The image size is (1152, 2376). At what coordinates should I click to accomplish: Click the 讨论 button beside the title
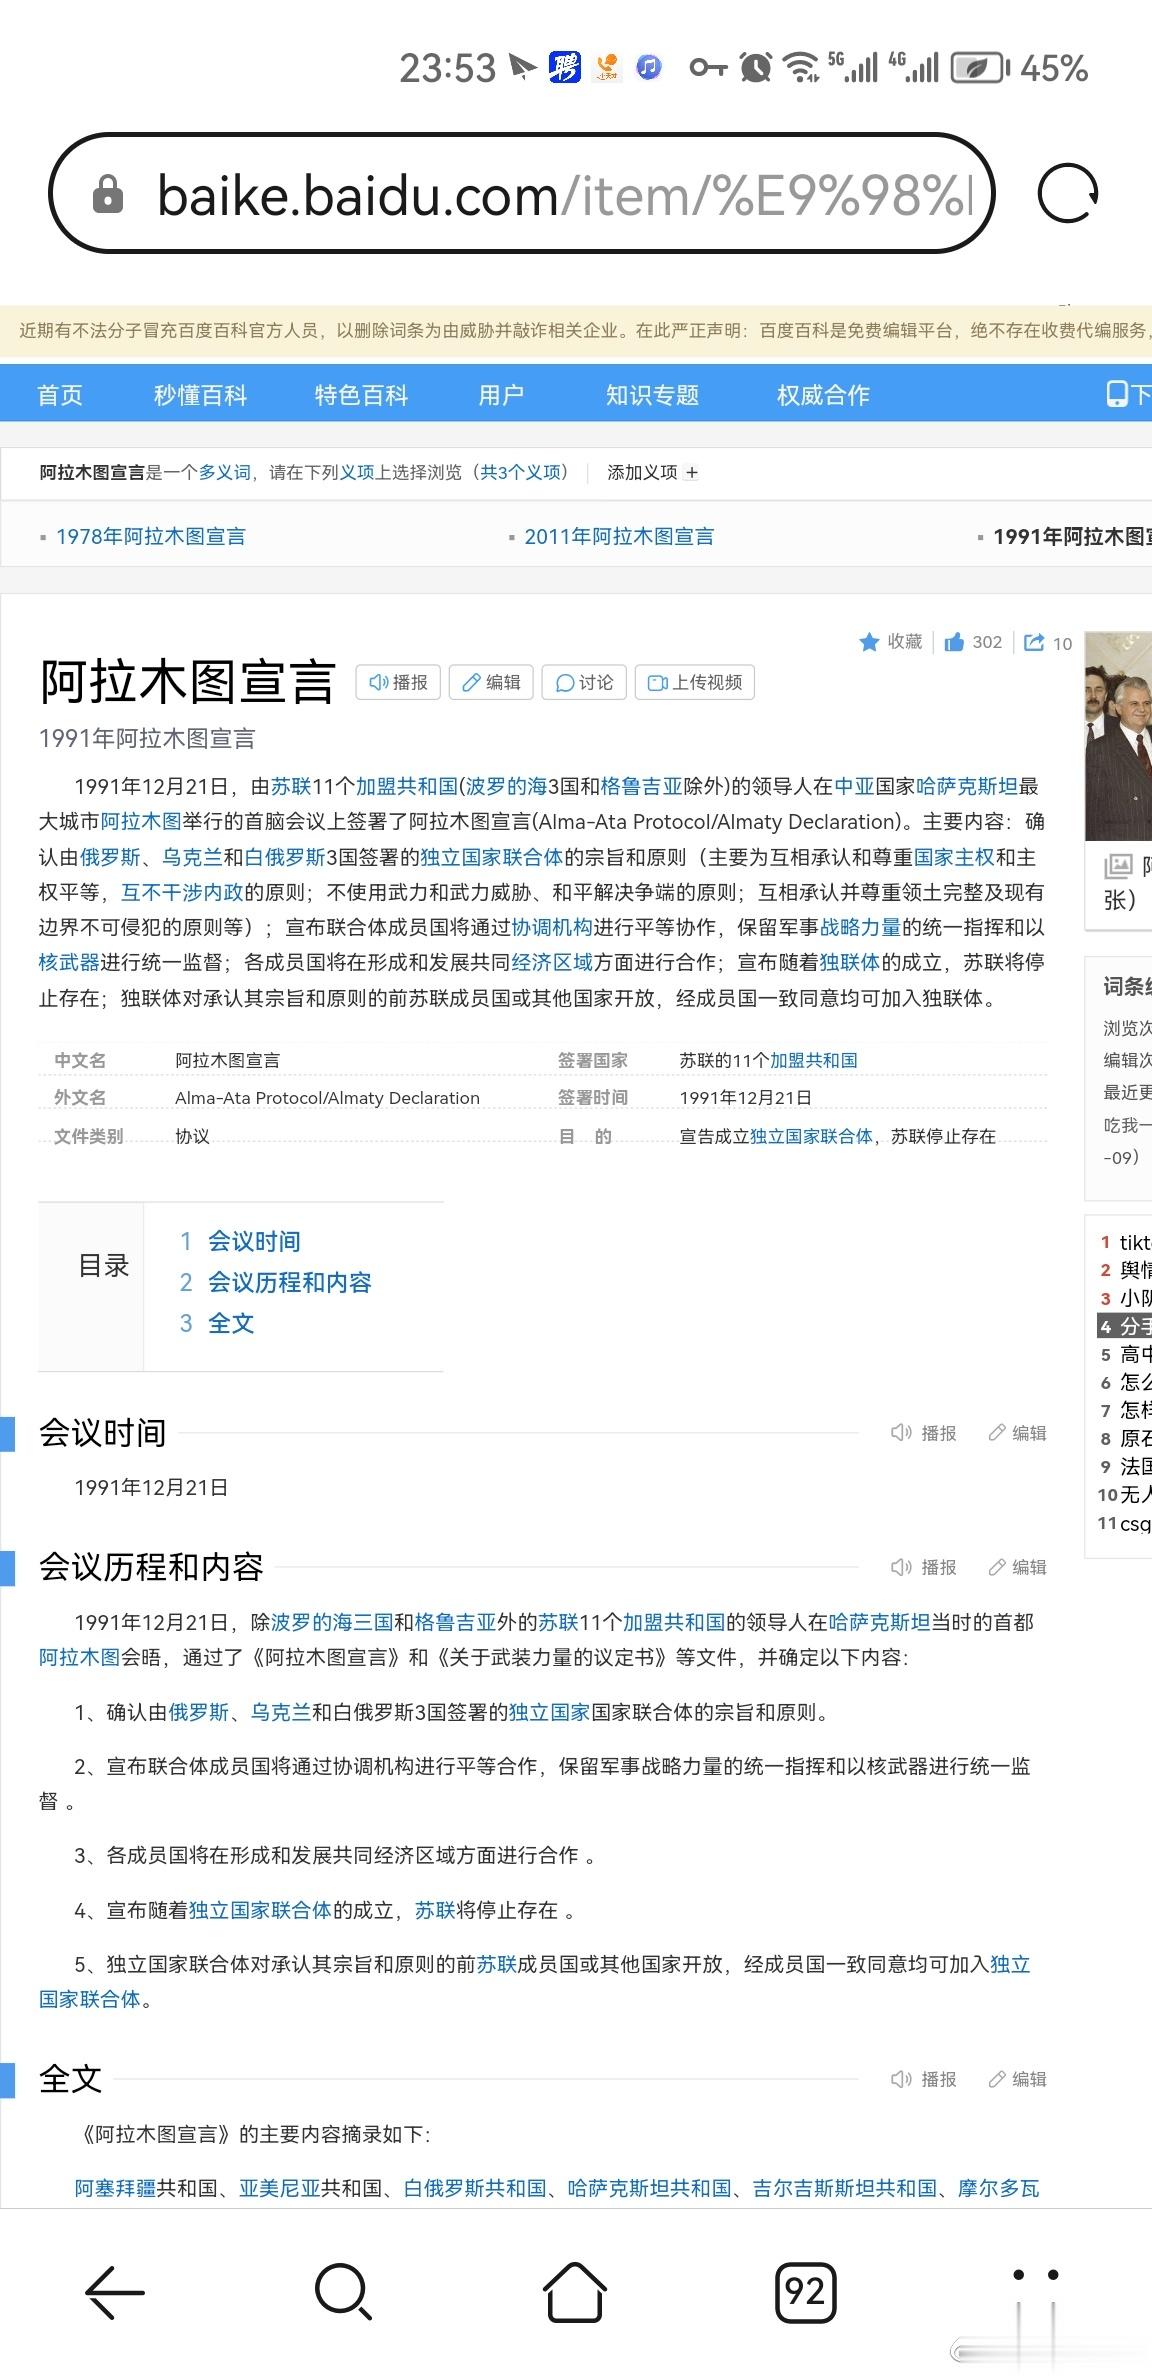[584, 682]
